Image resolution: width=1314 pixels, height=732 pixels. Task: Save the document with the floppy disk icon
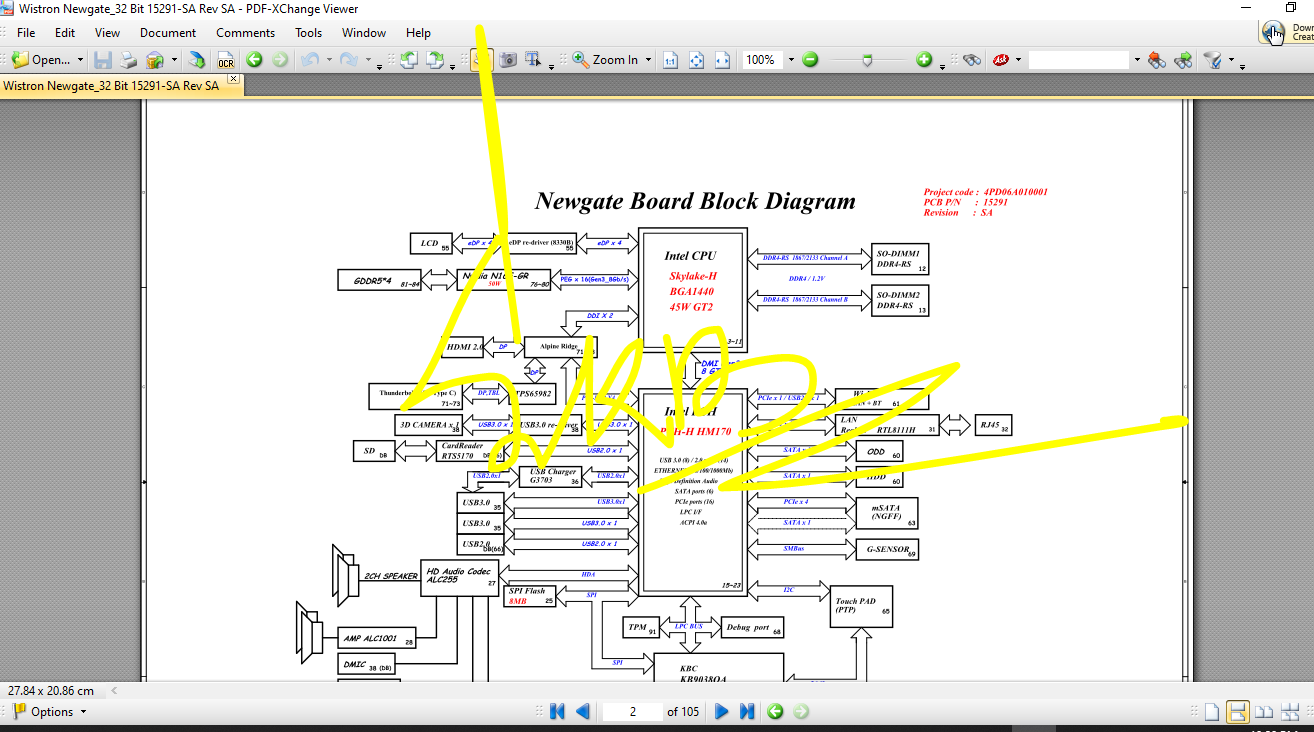[103, 60]
